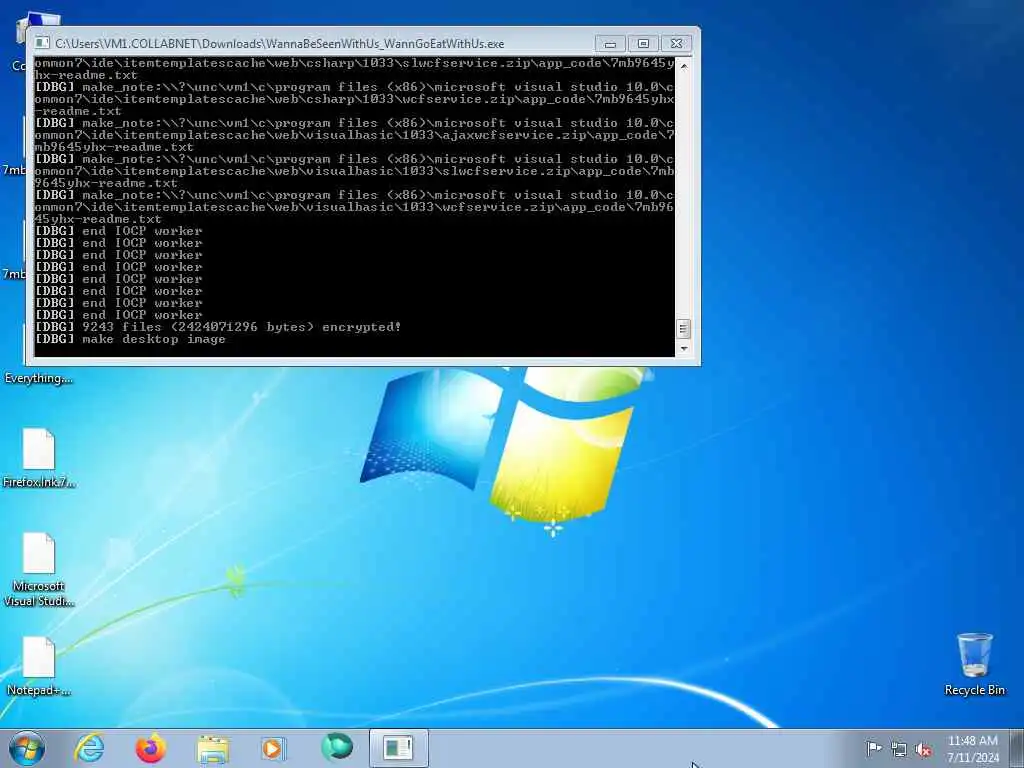Click the last 'end IOCP worker' line

(x=118, y=315)
